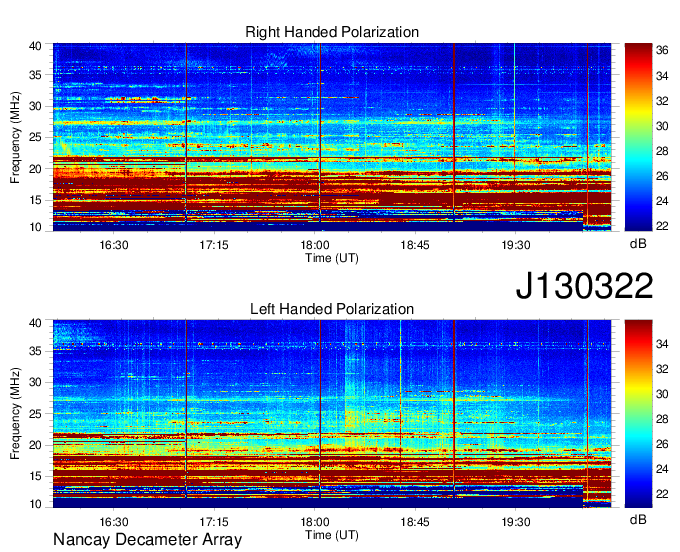Click the 18:45 tick under the top plot
Viewport: 680px width, 552px height.
pos(415,245)
